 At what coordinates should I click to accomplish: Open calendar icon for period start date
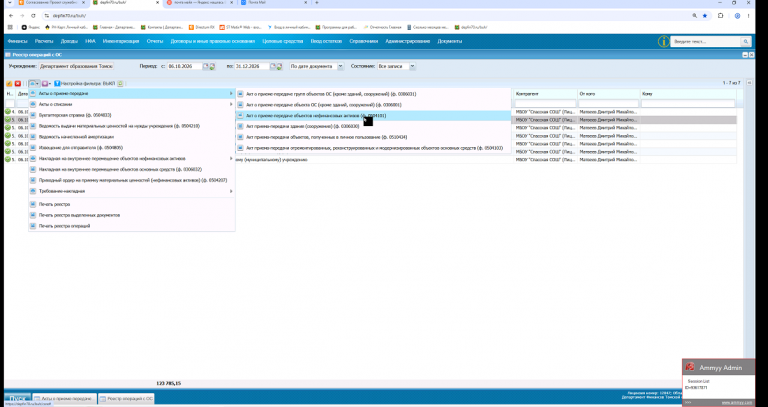pyautogui.click(x=206, y=66)
